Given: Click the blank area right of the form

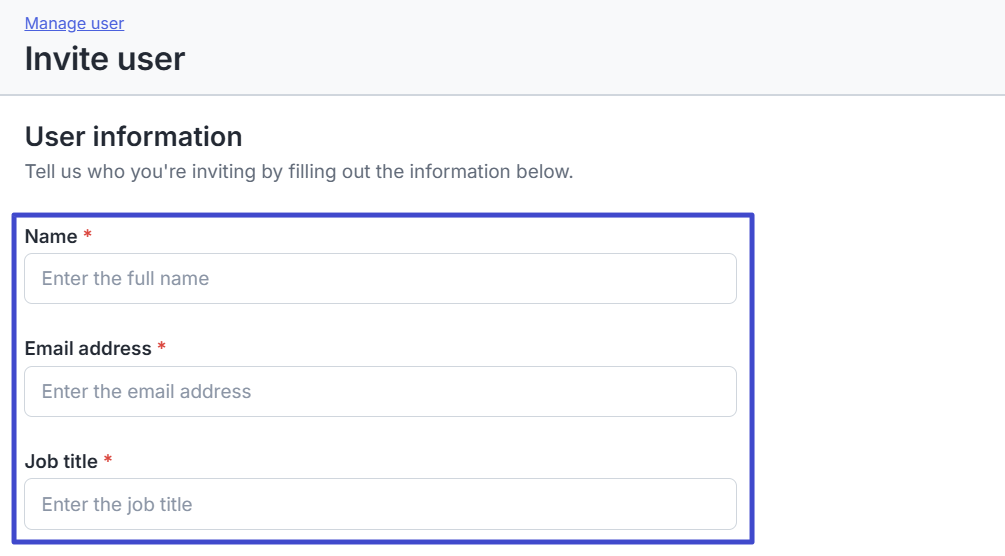Looking at the screenshot, I should (880, 380).
